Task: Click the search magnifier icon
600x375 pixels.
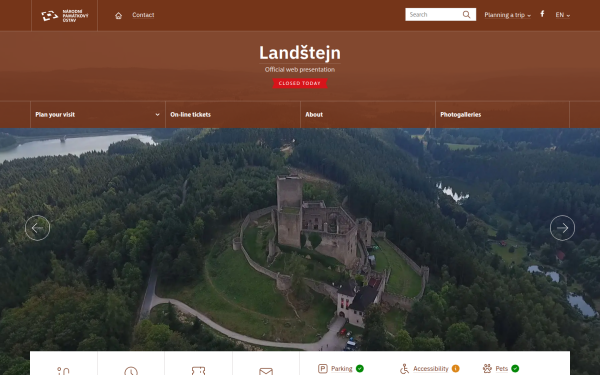Action: [466, 15]
